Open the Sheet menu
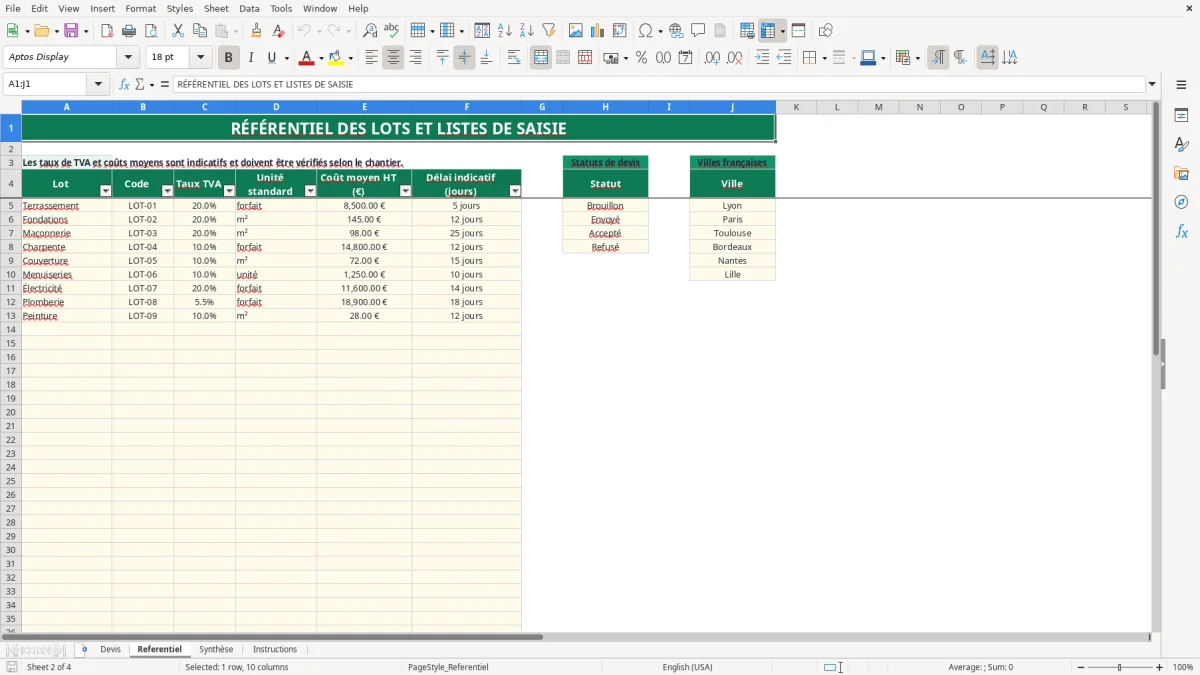 pyautogui.click(x=216, y=8)
